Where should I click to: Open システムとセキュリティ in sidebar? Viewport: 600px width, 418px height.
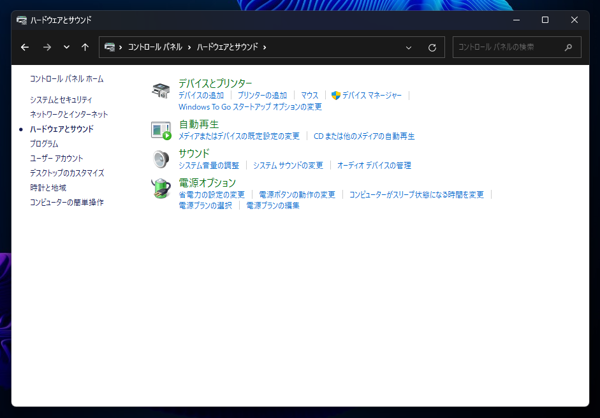(x=61, y=100)
